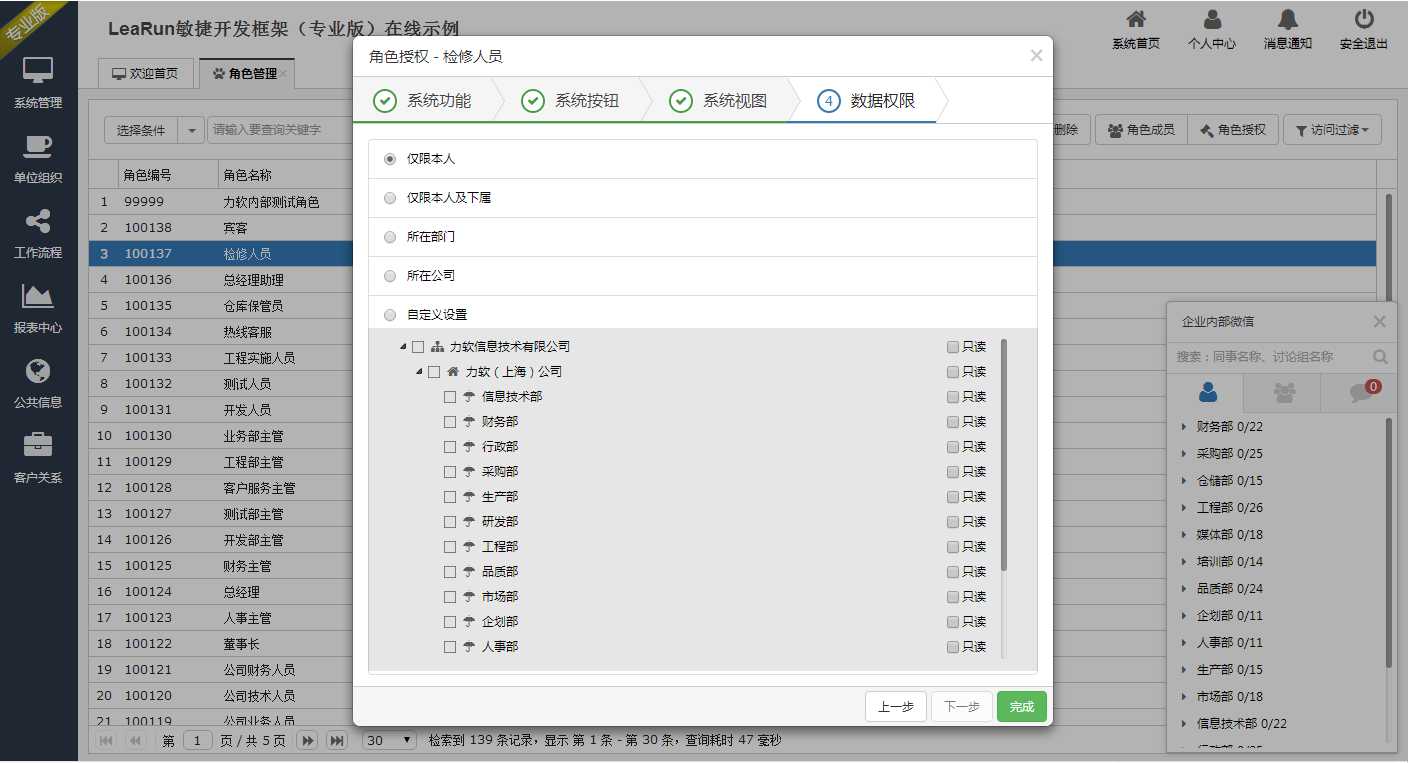Select 仅限本人及下属 radio option
The width and height of the screenshot is (1408, 763).
click(x=390, y=198)
